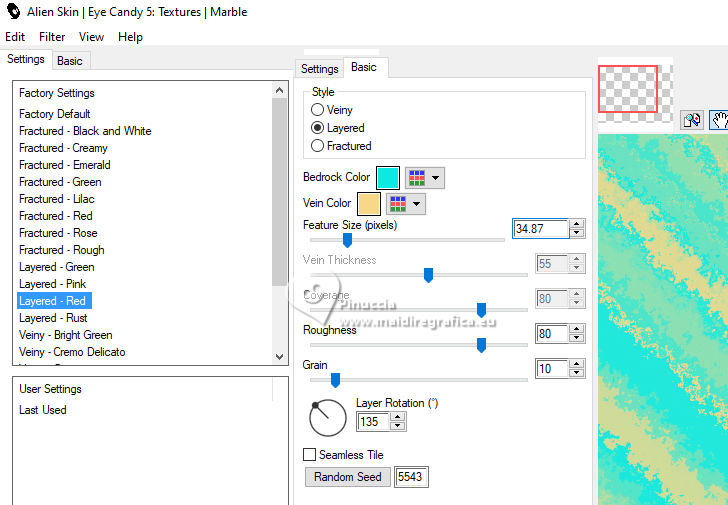Select Fractured - Rose preset

point(58,233)
